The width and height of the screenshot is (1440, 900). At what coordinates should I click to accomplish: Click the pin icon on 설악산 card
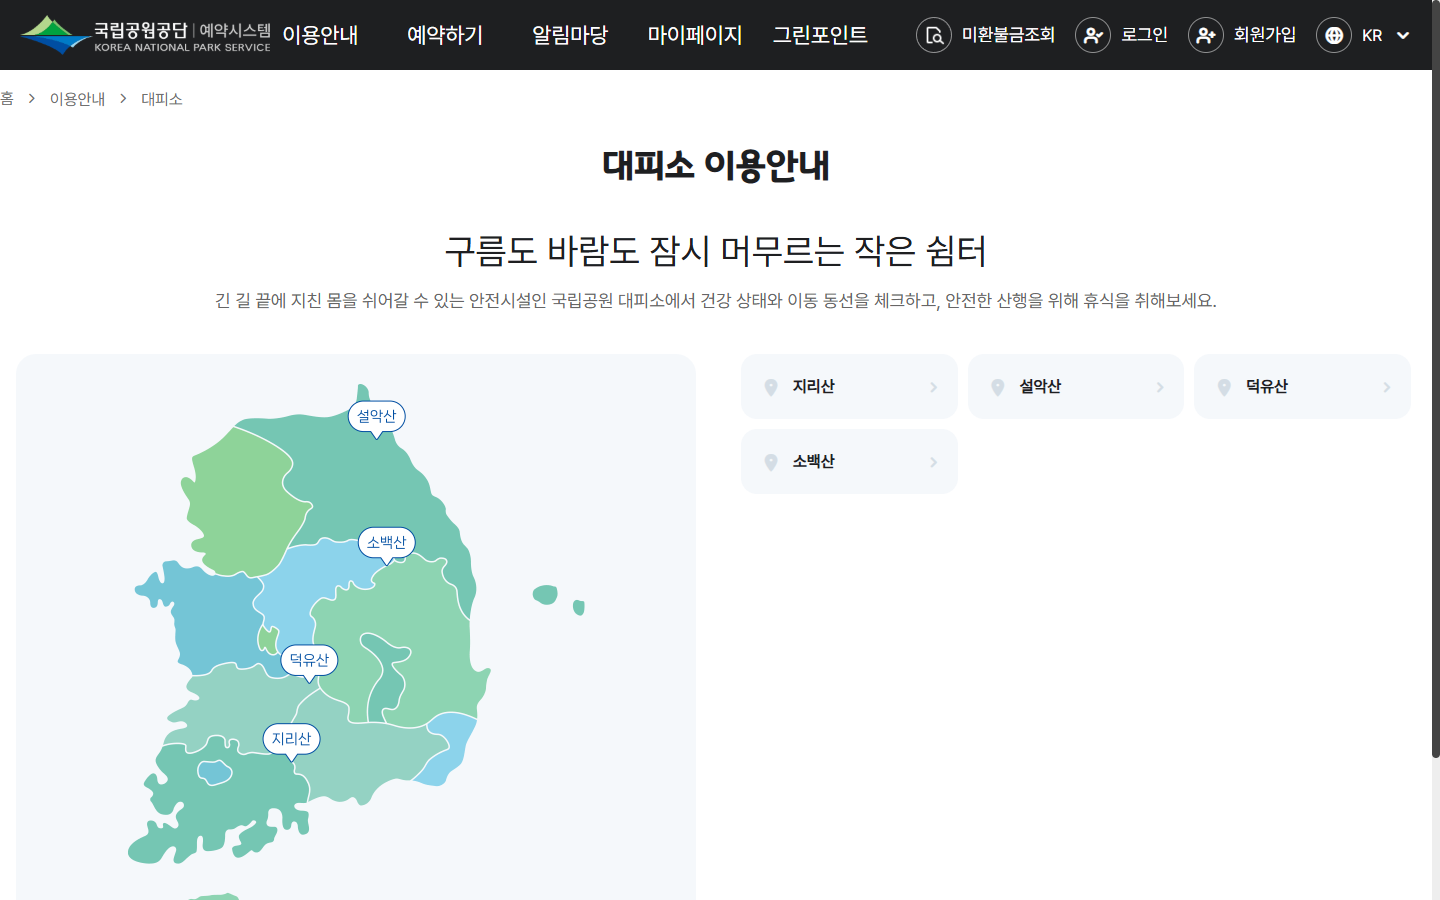click(998, 387)
